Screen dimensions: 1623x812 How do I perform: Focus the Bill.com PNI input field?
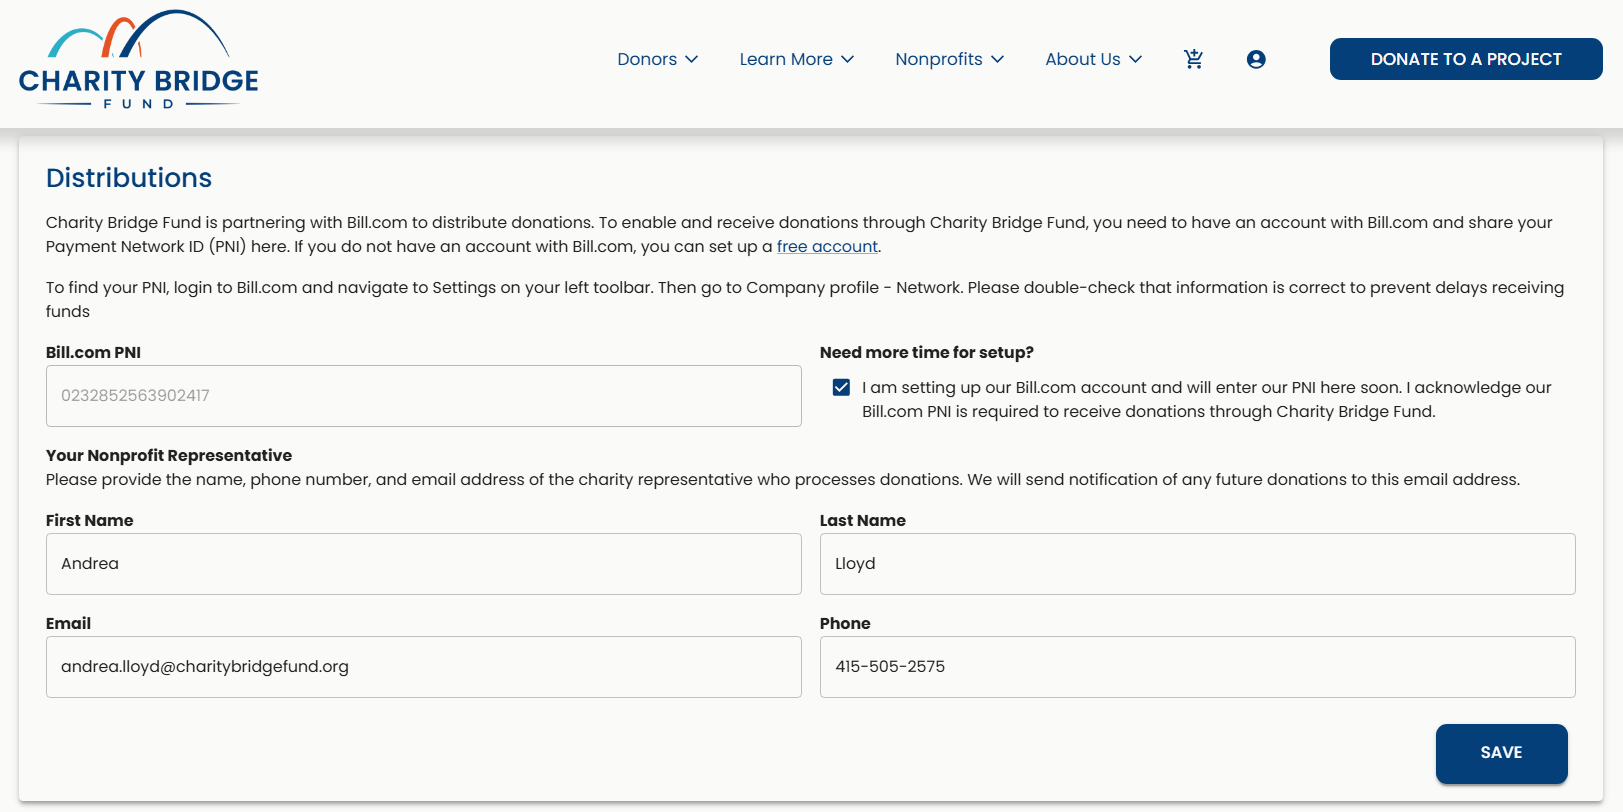point(424,396)
